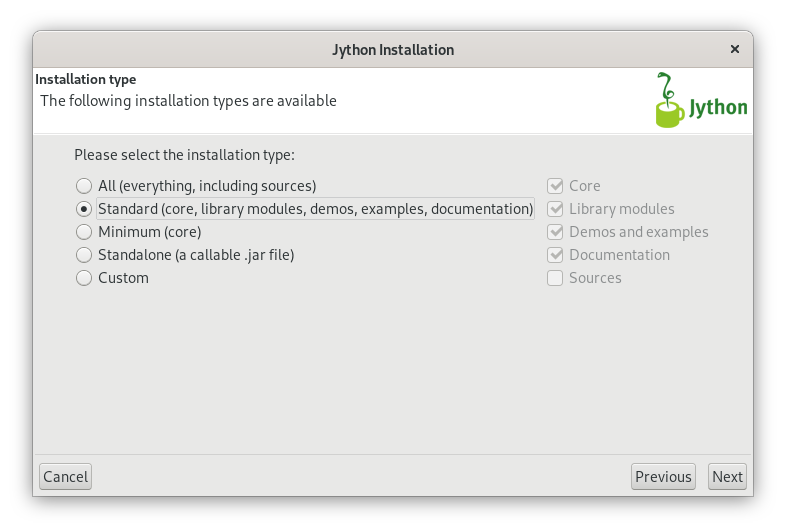This screenshot has width=791, height=527.
Task: Click the 'Installation type' heading text
Action: 86,80
